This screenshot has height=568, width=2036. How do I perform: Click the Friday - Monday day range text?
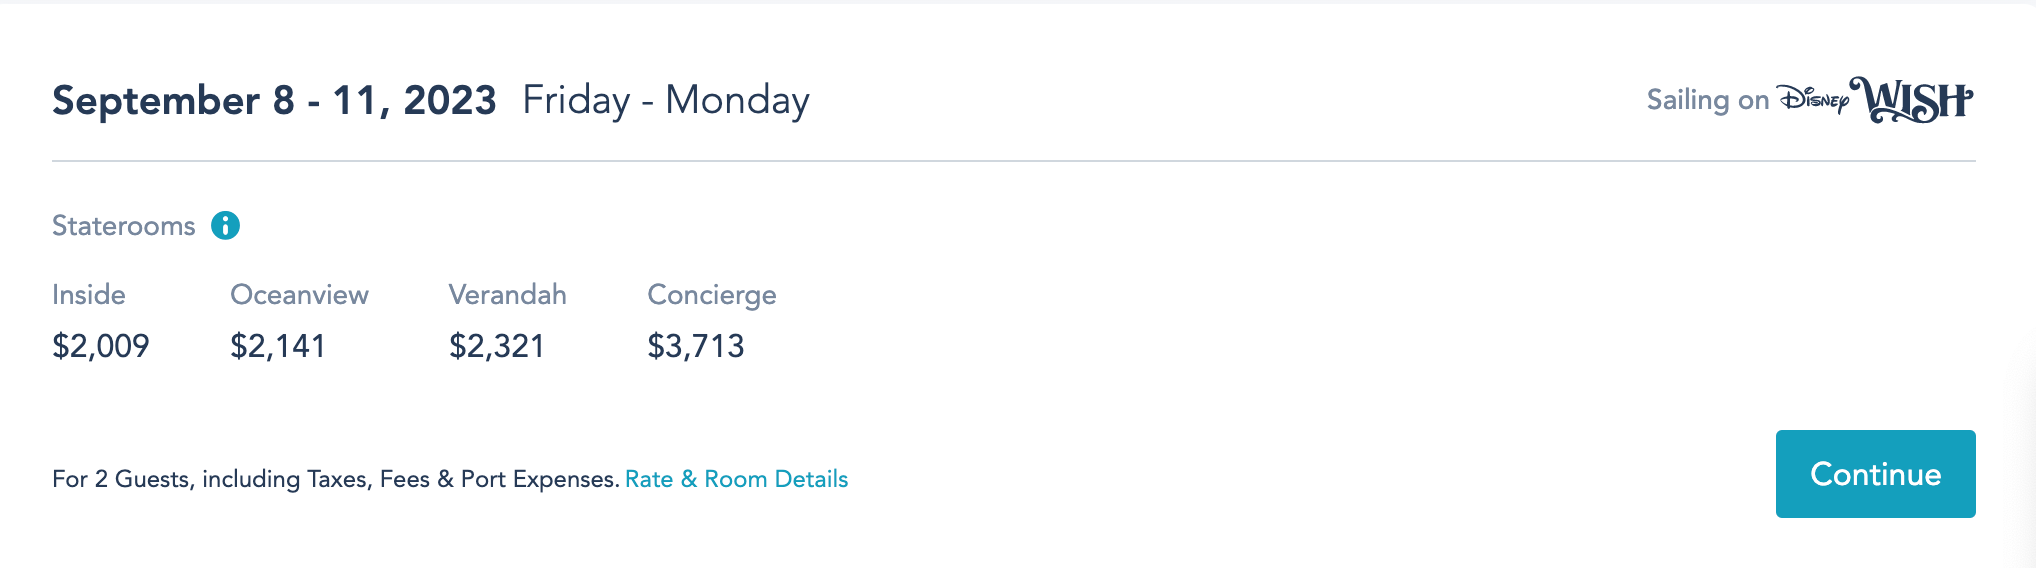(x=666, y=101)
